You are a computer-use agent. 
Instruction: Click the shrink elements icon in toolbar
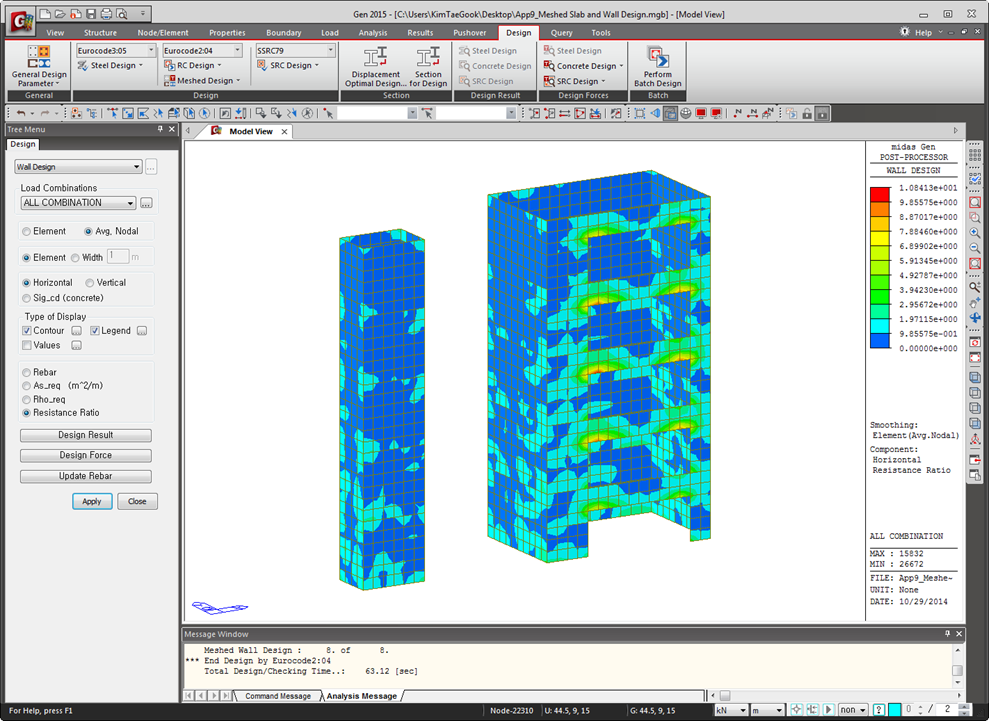pos(640,114)
